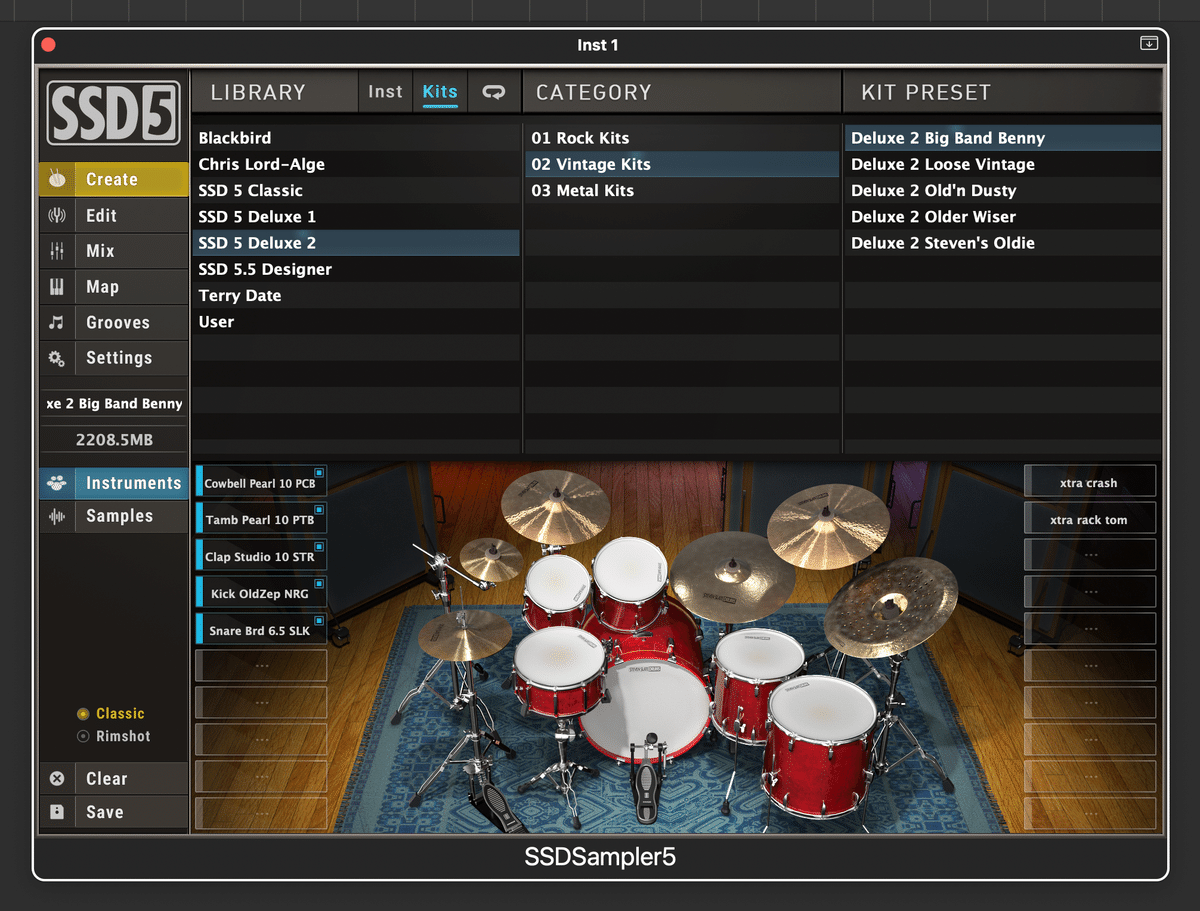Switch to the Inst library tab
The height and width of the screenshot is (911, 1200).
385,92
